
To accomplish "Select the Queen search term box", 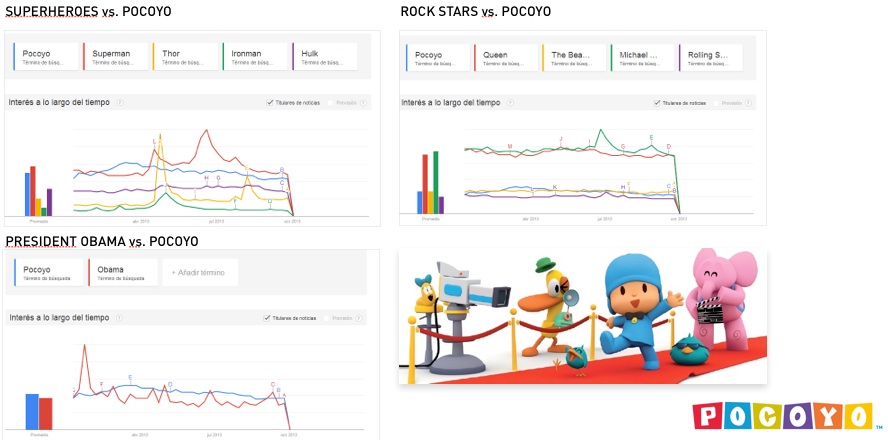I will [x=507, y=58].
